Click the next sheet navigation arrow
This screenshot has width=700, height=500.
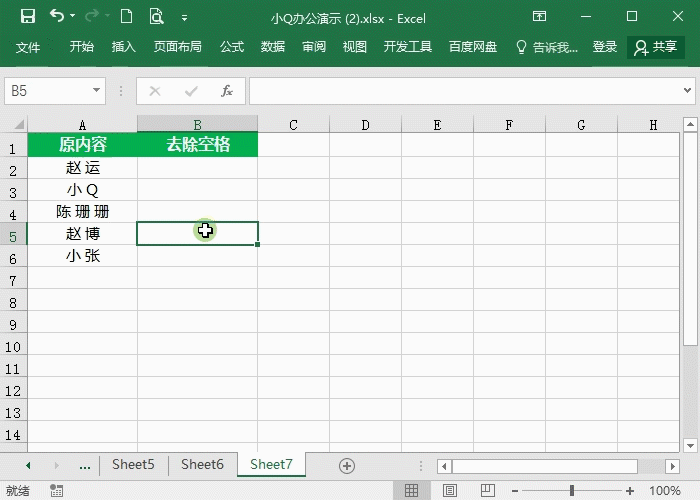click(x=56, y=466)
